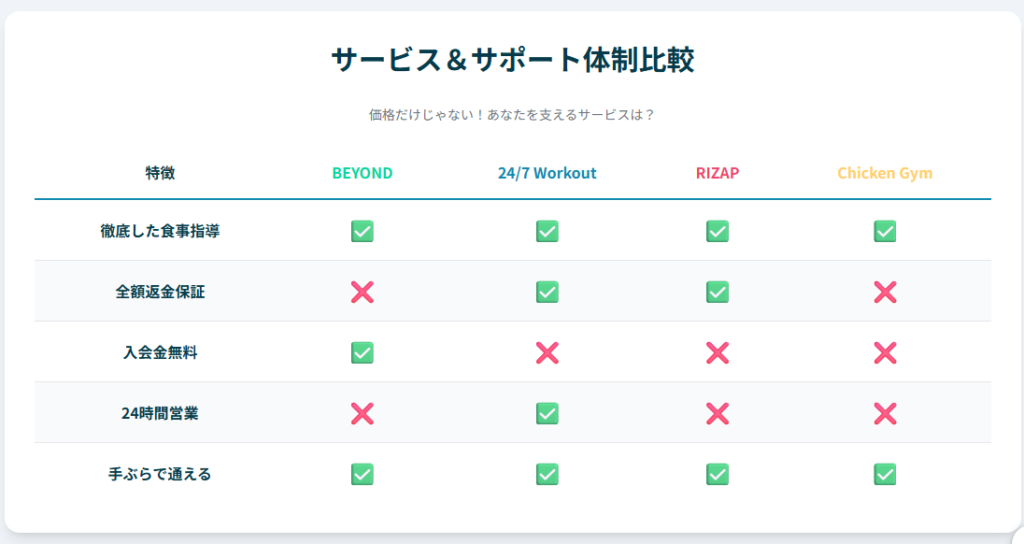Screen dimensions: 1024x544
Task: Click Chicken Gym check icon for 徹底した食事指導
Action: [x=885, y=231]
